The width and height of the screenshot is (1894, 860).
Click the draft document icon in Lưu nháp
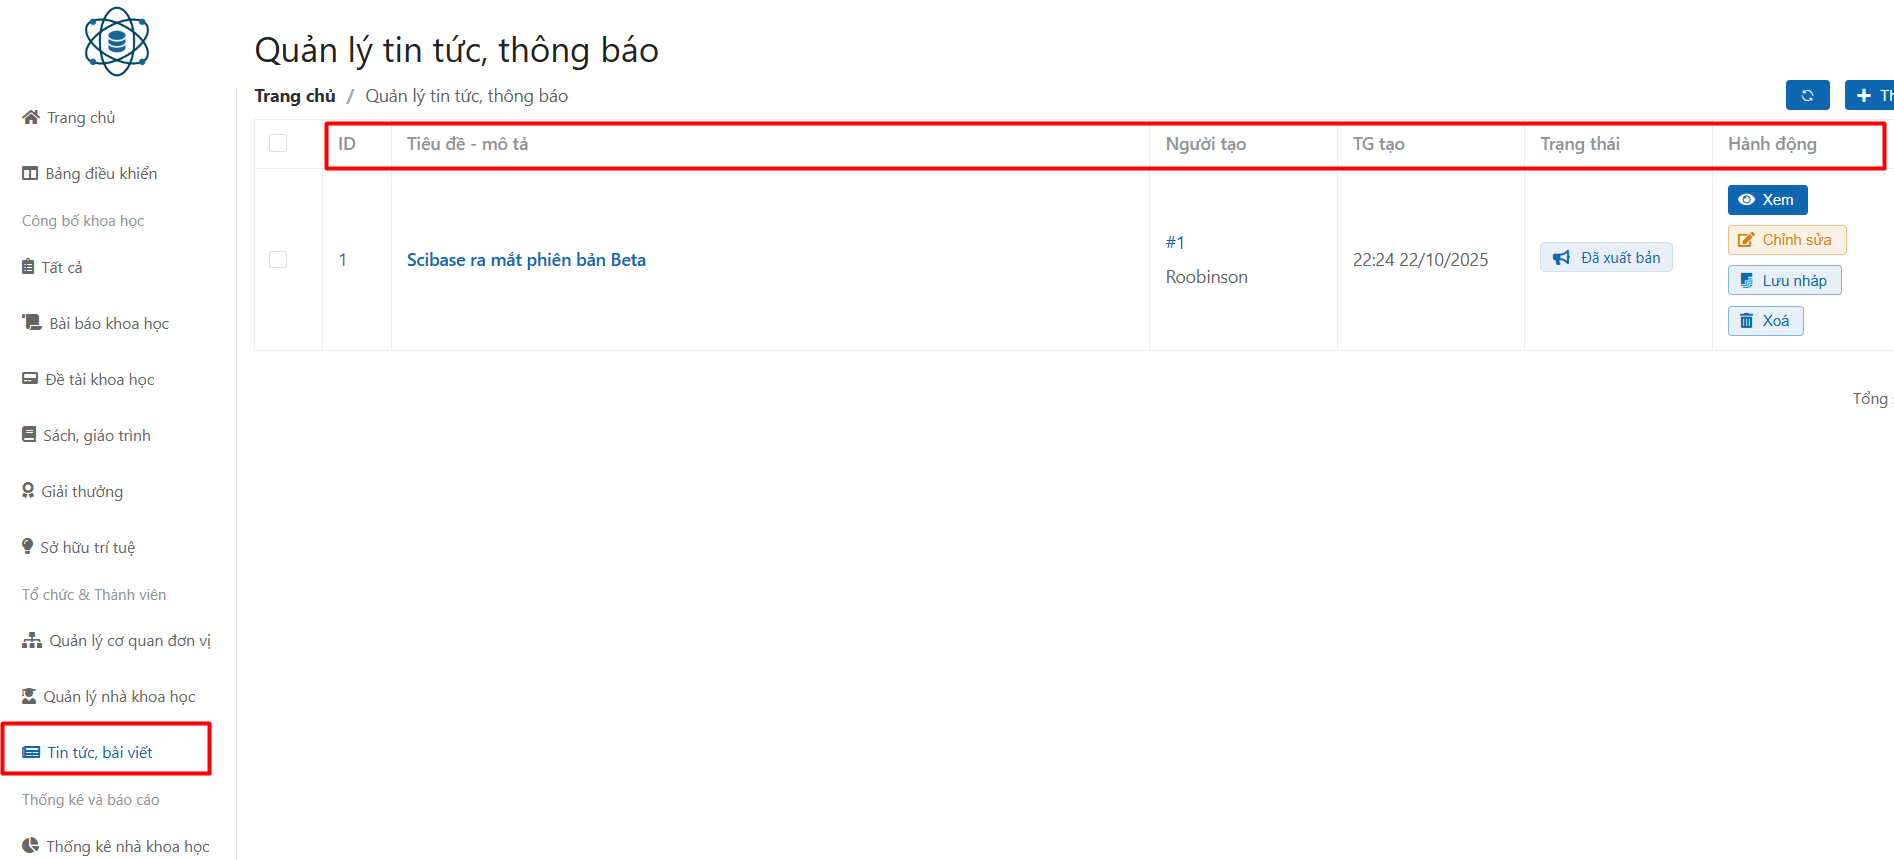1746,280
